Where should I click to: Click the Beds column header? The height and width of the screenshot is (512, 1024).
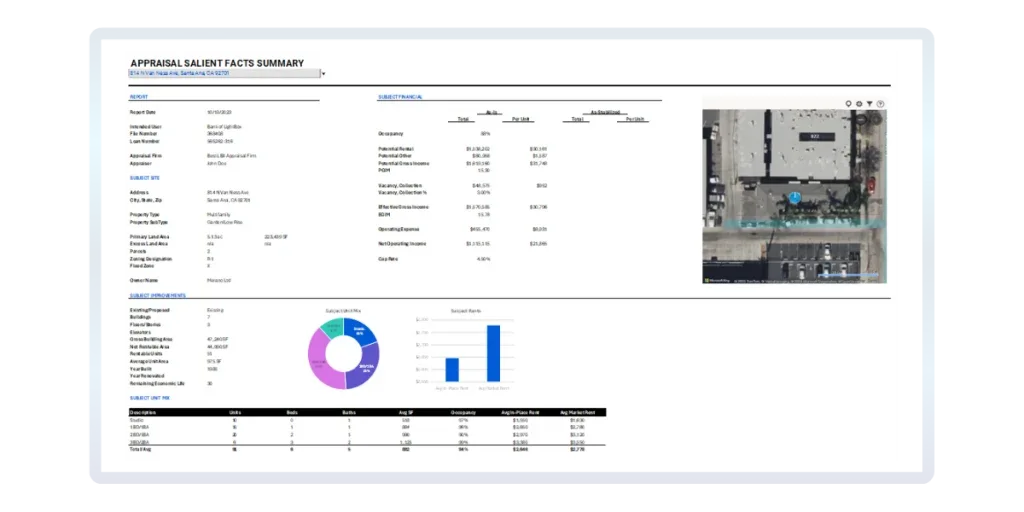coord(292,412)
